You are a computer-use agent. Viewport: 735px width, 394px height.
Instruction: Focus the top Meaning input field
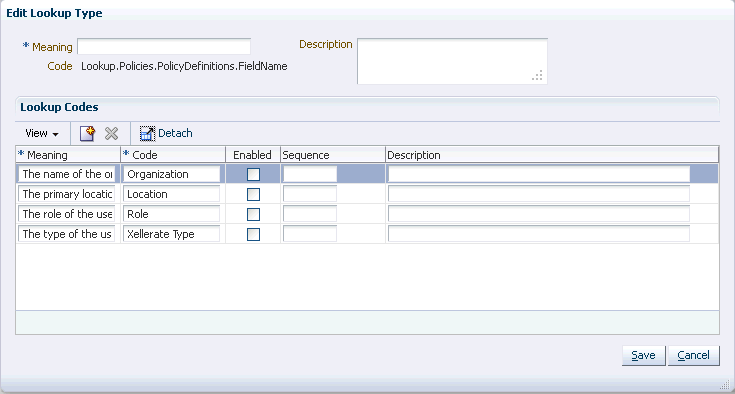(164, 47)
